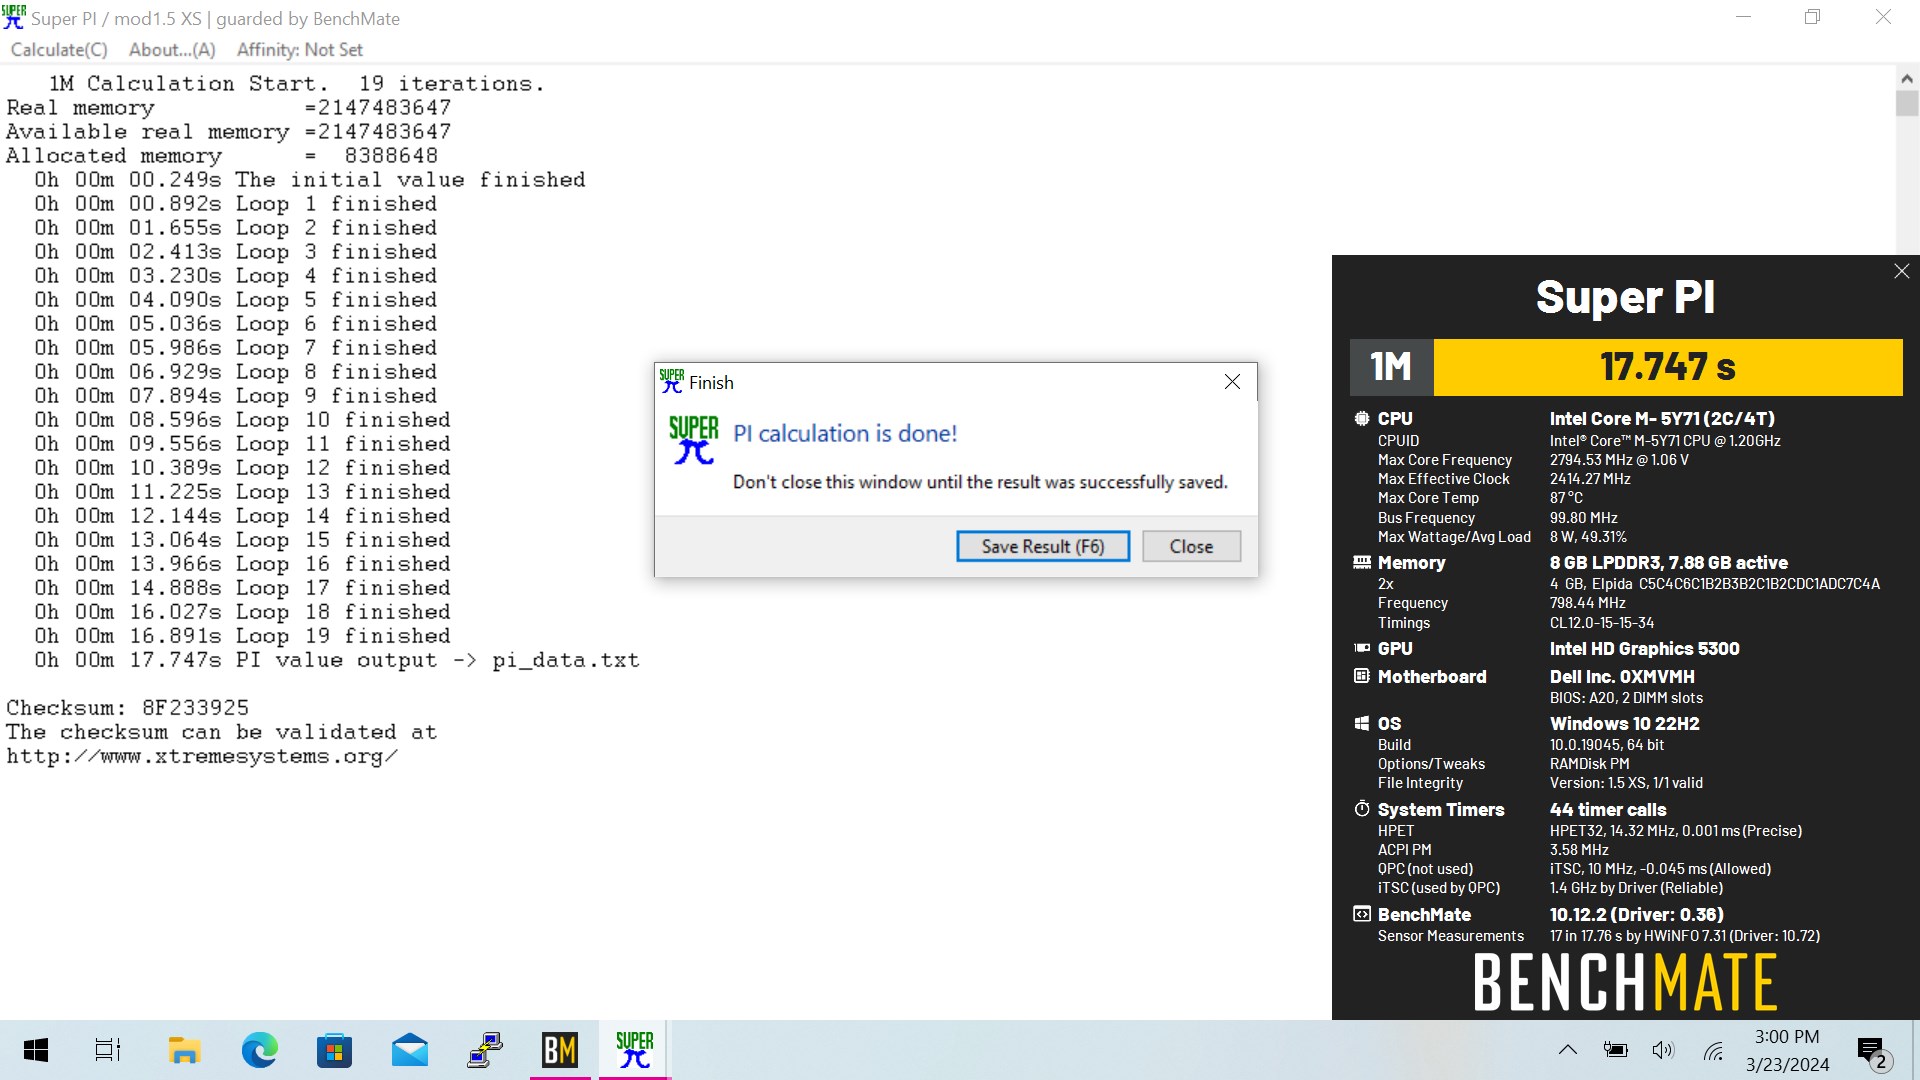
Task: Close the Finish dialog using the X
Action: coord(1232,382)
